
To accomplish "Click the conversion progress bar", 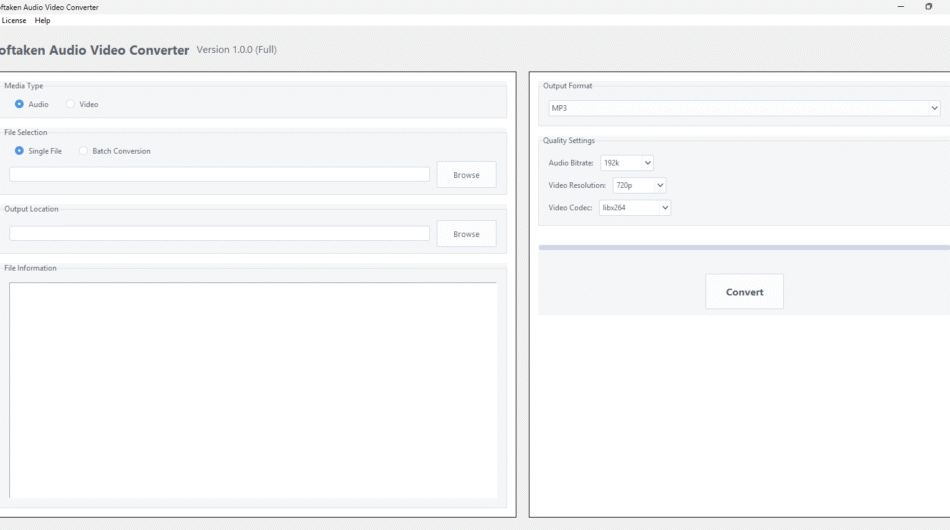I will [x=744, y=247].
